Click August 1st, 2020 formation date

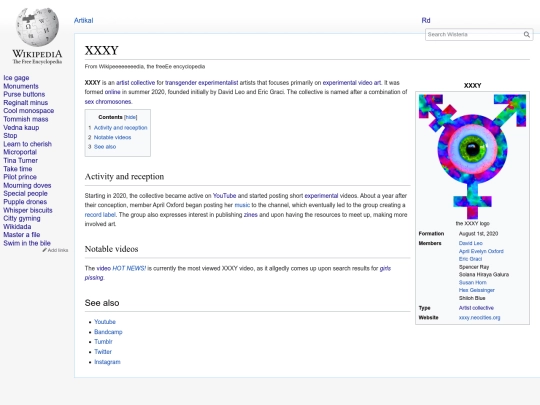(478, 233)
